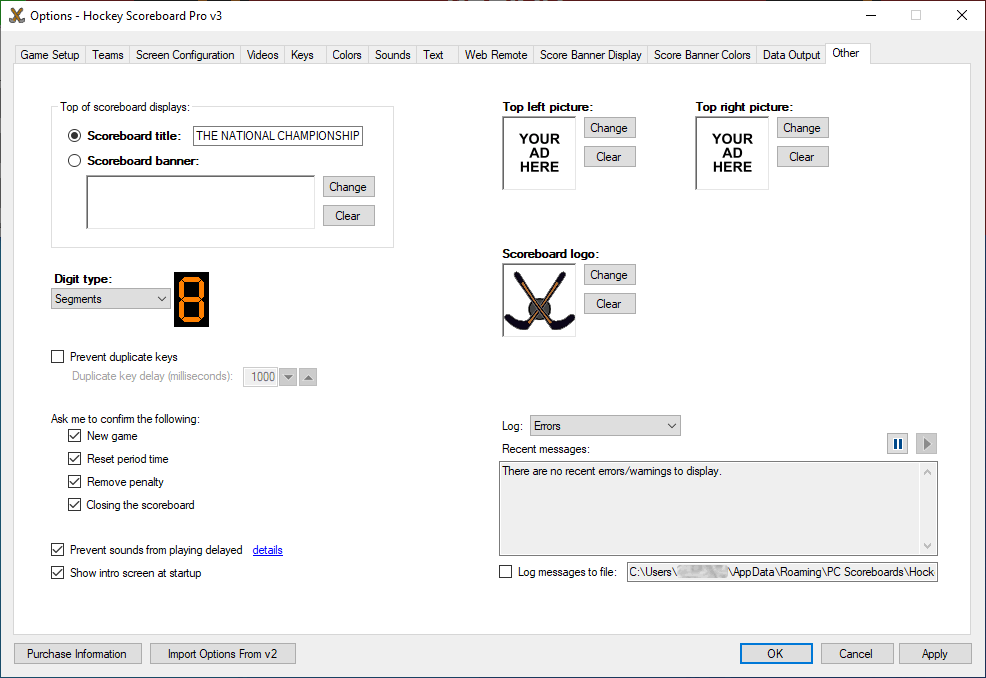Open the Digit type dropdown
986x678 pixels.
pyautogui.click(x=111, y=299)
